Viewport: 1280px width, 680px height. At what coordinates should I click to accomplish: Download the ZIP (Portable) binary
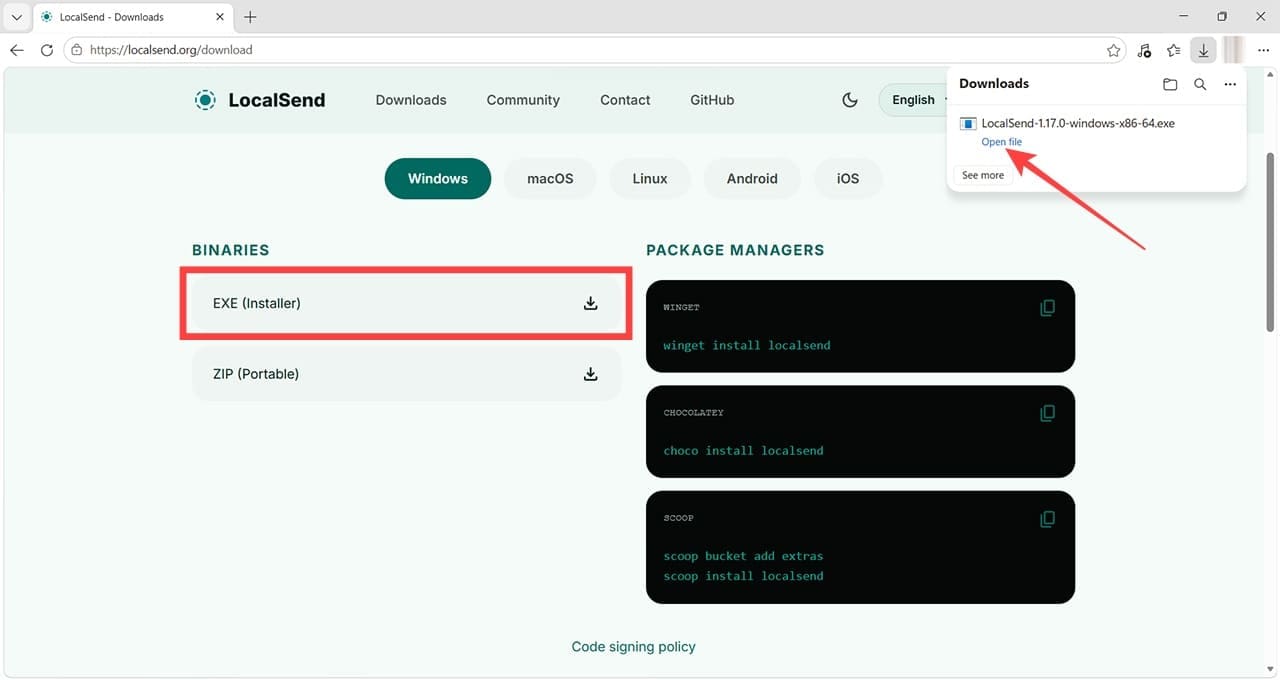tap(406, 374)
